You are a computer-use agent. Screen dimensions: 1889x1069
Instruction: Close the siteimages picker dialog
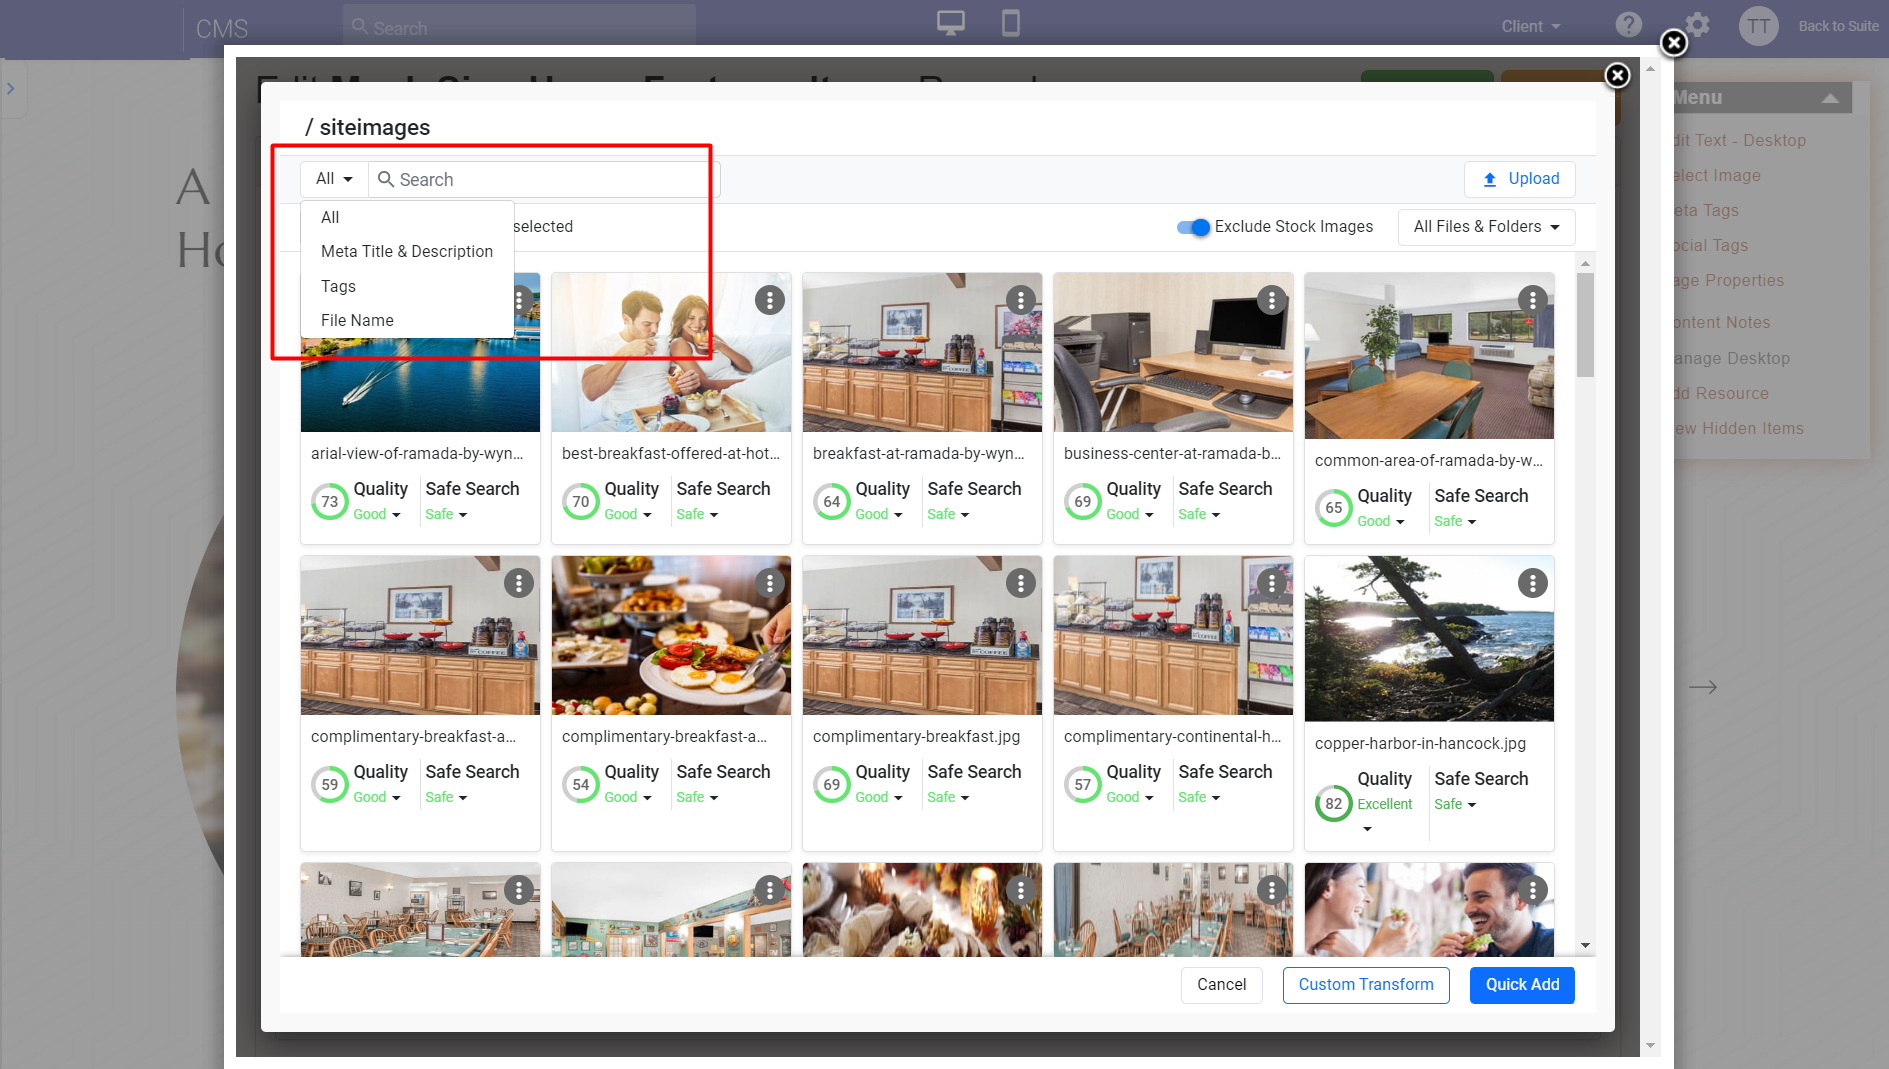[1617, 76]
